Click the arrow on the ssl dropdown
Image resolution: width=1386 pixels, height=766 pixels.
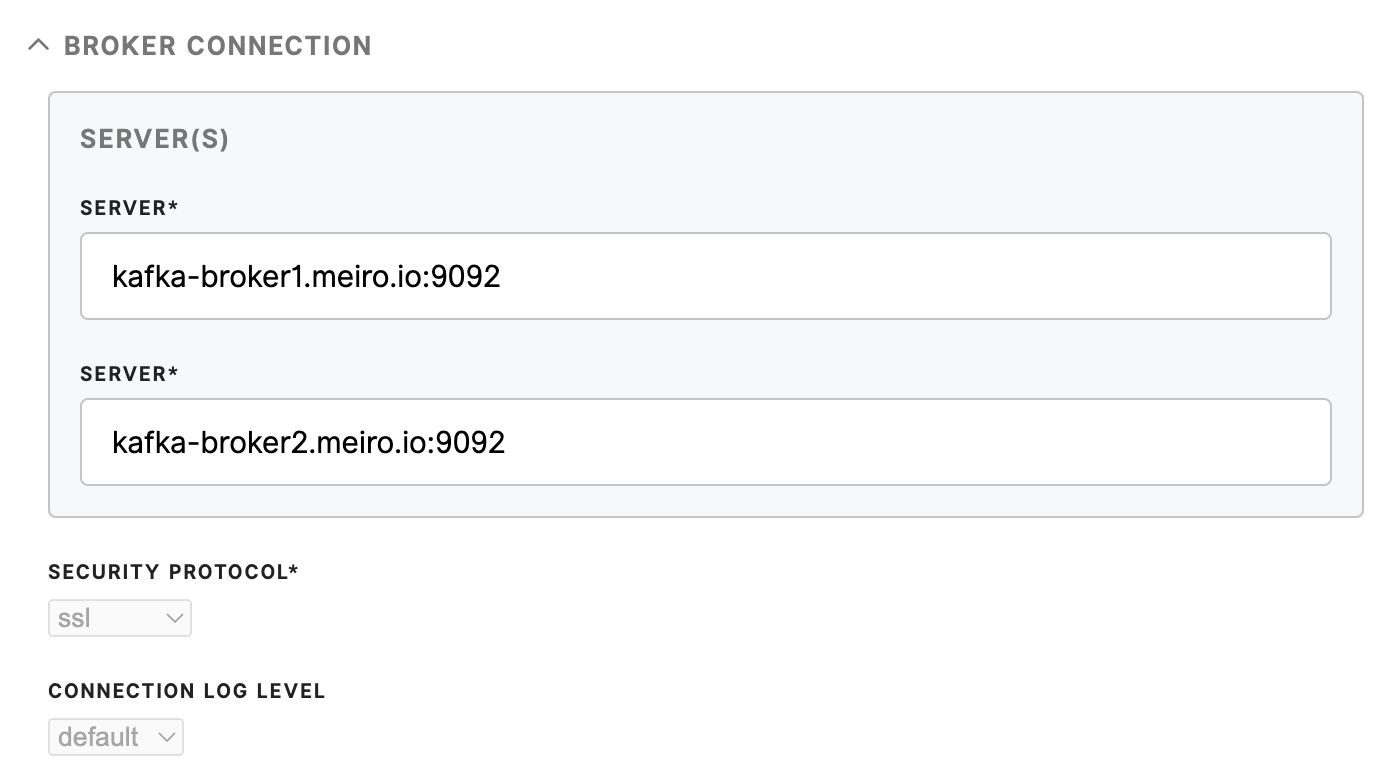pyautogui.click(x=174, y=618)
